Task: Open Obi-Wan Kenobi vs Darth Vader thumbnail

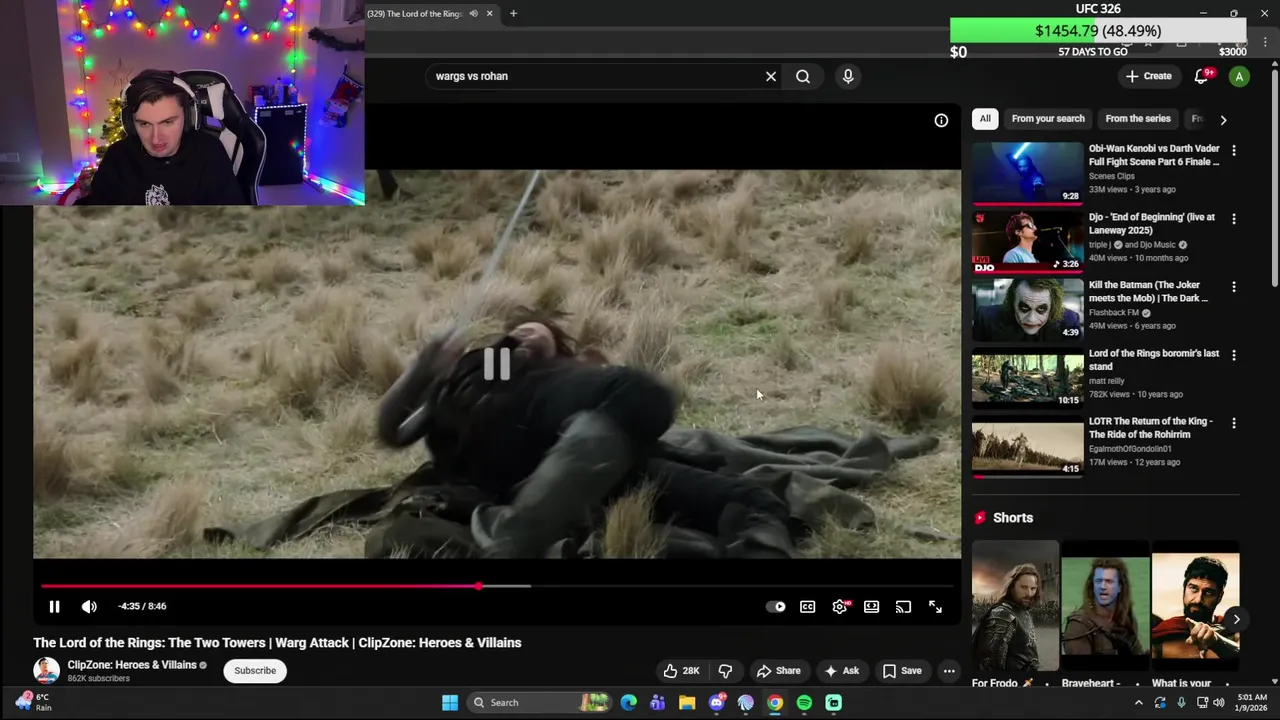Action: tap(1028, 173)
